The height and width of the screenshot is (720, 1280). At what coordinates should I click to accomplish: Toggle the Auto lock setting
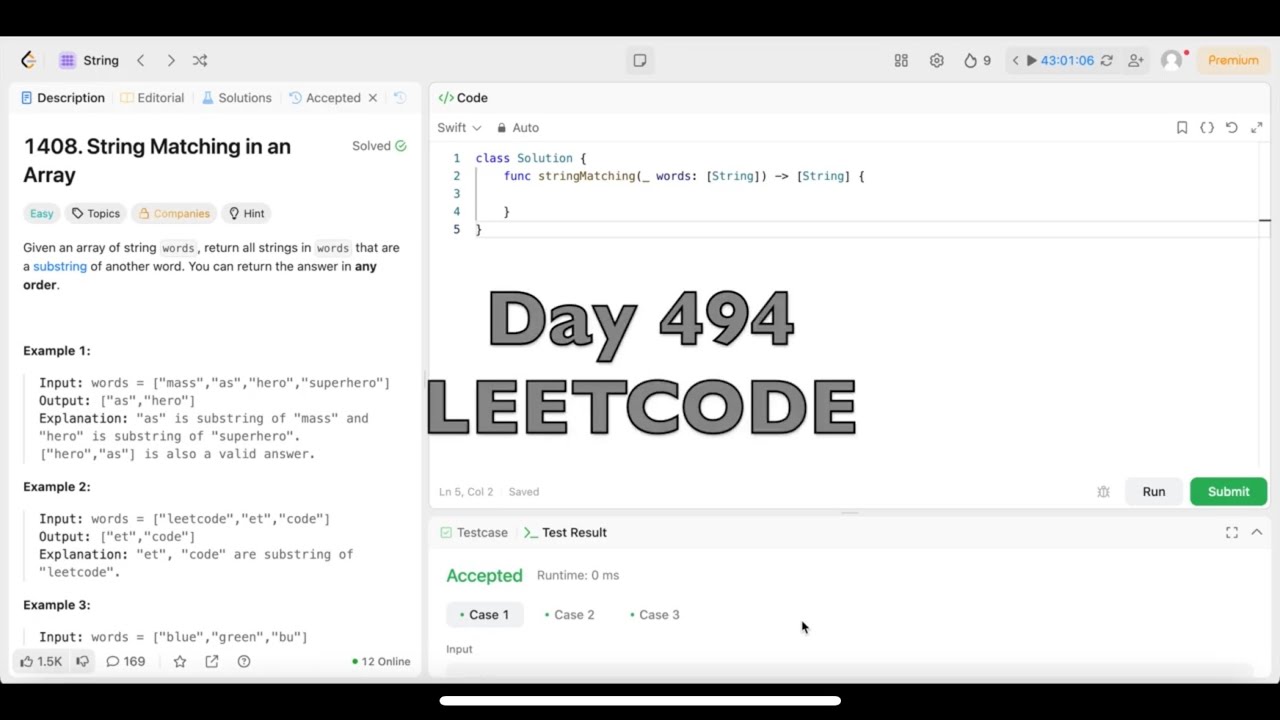pyautogui.click(x=518, y=128)
